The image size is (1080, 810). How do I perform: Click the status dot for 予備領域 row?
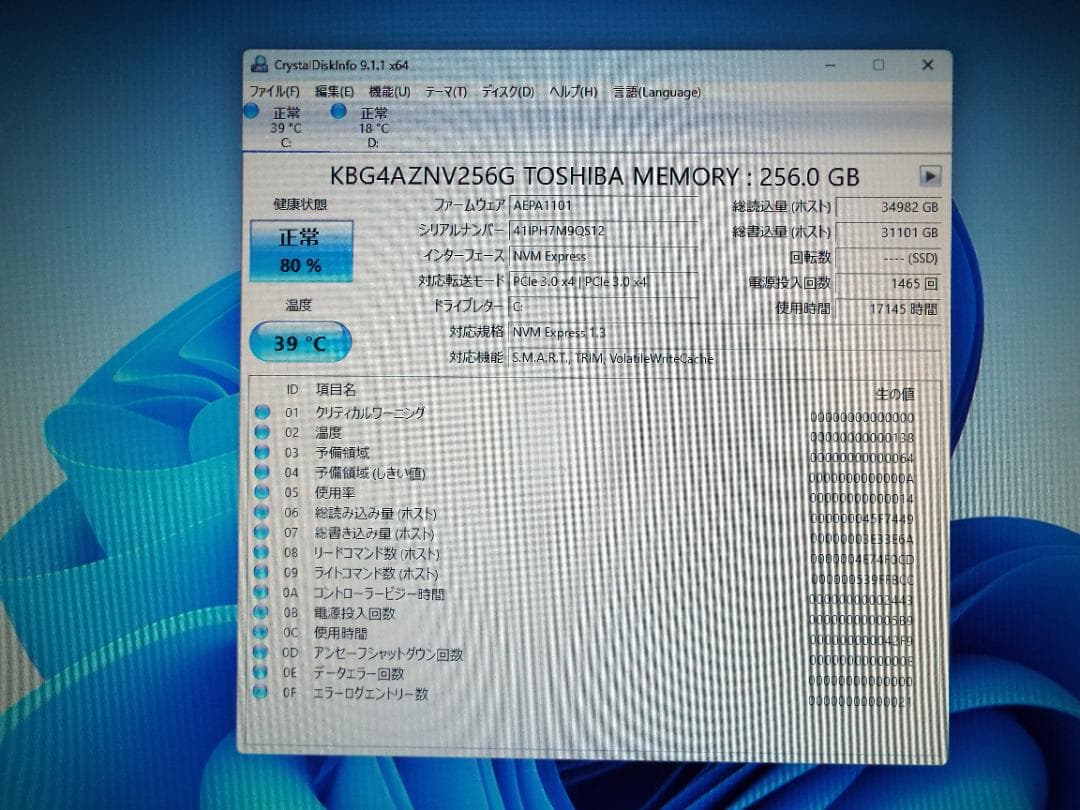pyautogui.click(x=263, y=452)
